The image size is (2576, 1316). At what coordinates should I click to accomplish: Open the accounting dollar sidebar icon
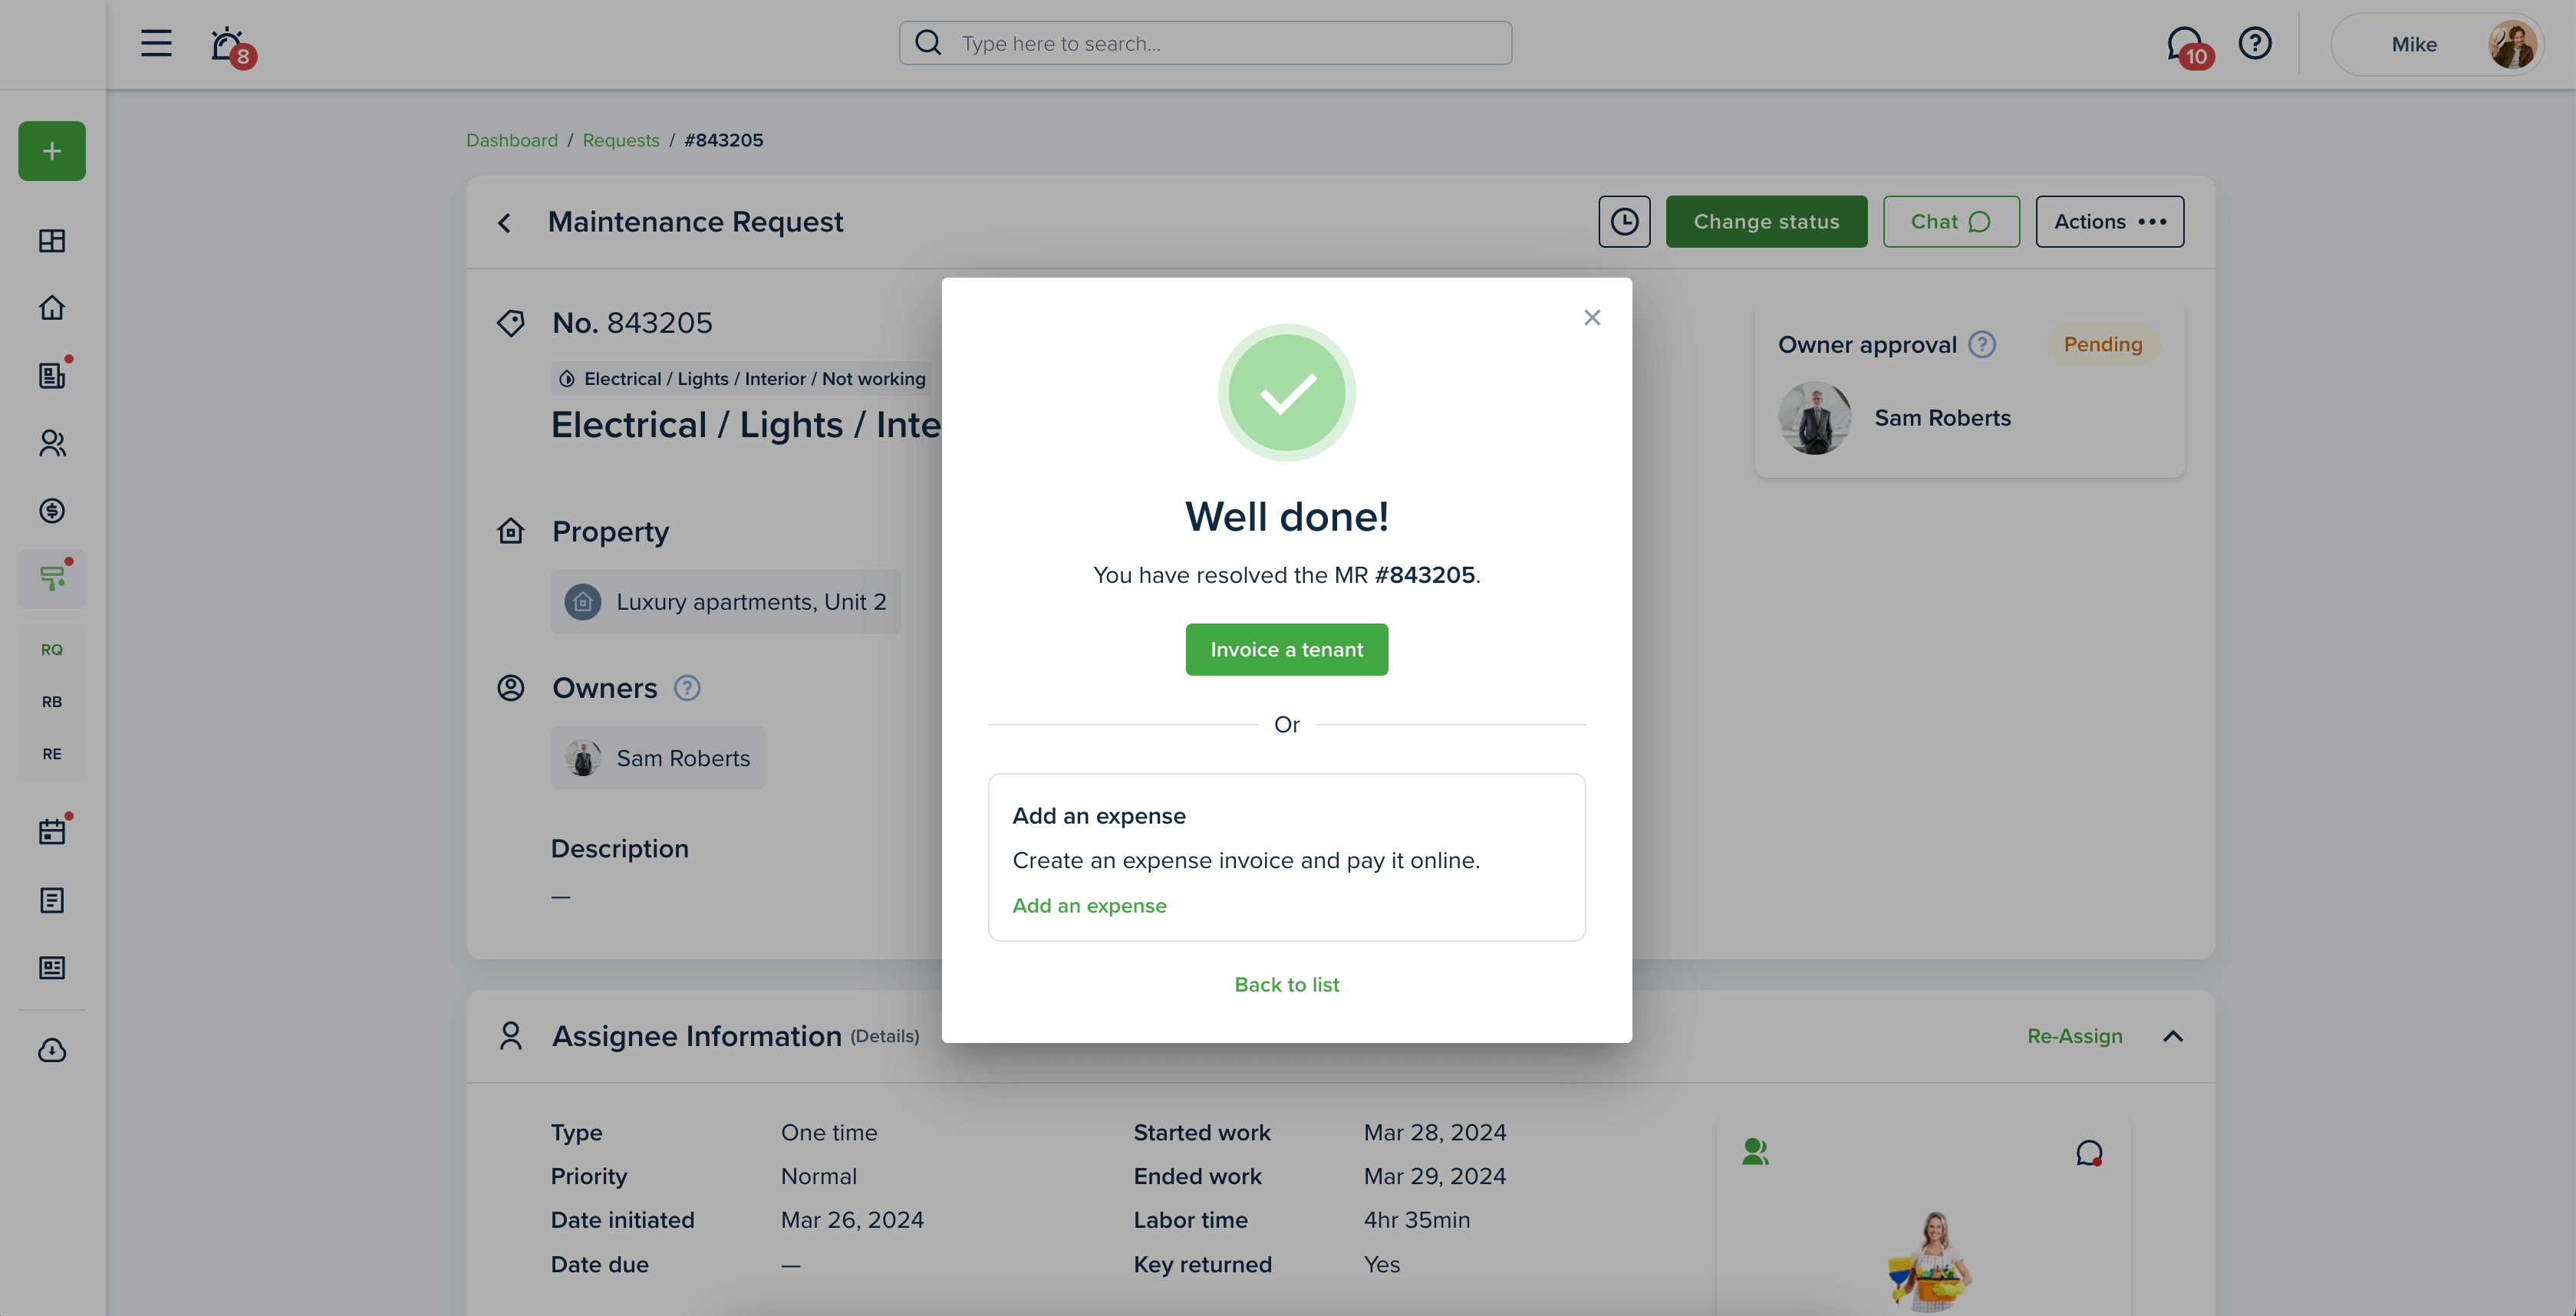click(52, 511)
